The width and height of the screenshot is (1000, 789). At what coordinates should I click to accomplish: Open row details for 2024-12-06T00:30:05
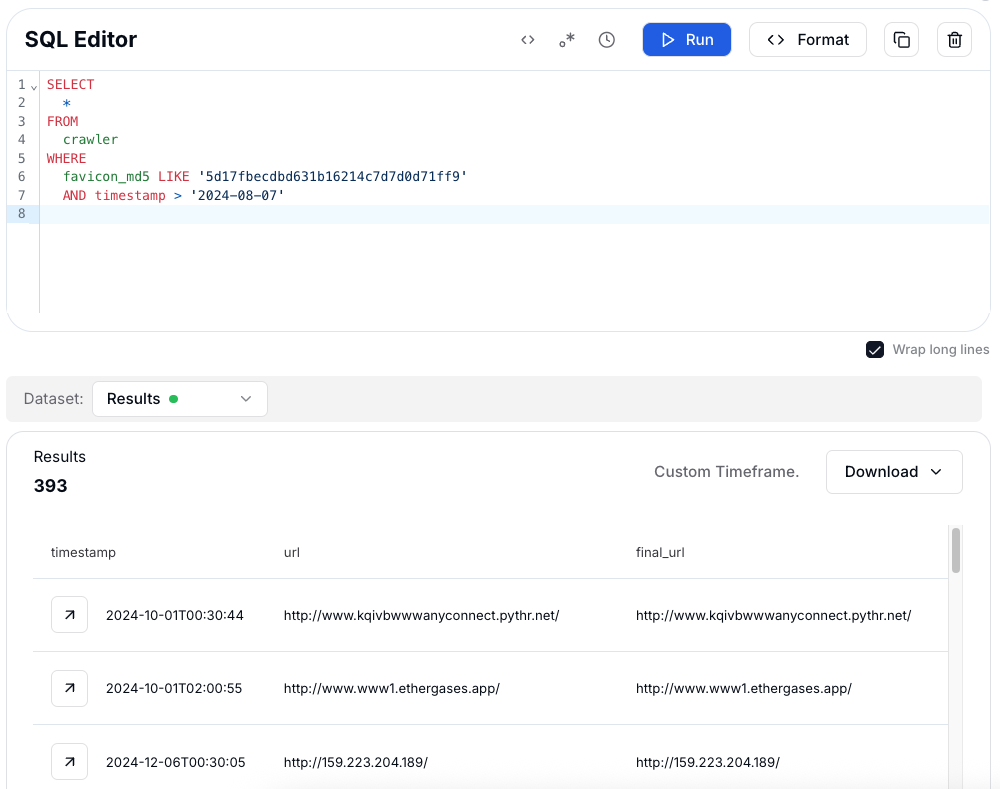(70, 762)
